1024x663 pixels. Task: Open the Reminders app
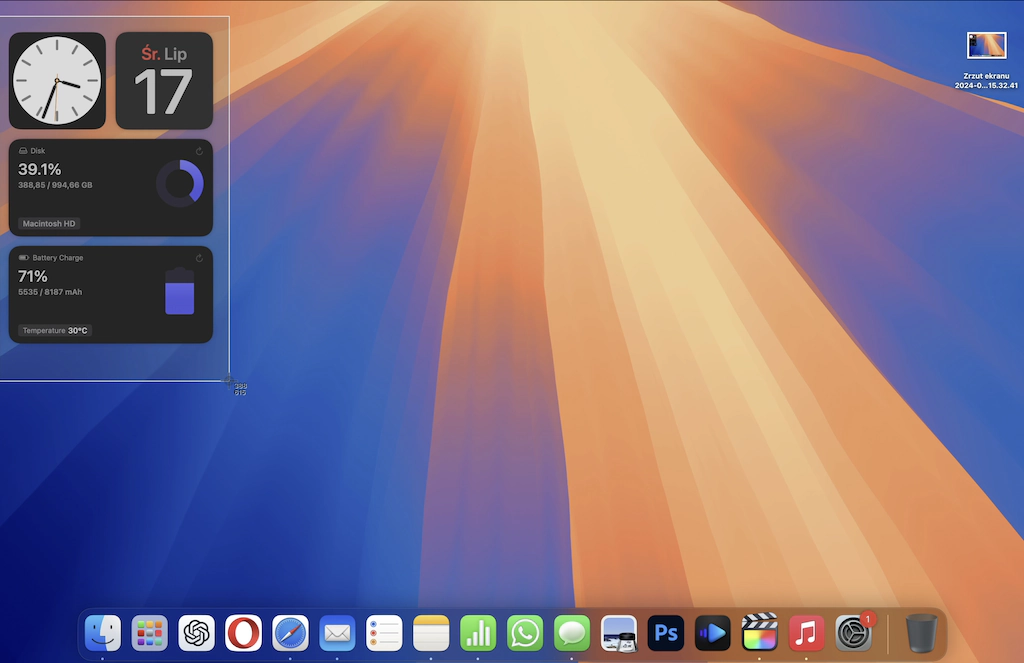tap(384, 633)
